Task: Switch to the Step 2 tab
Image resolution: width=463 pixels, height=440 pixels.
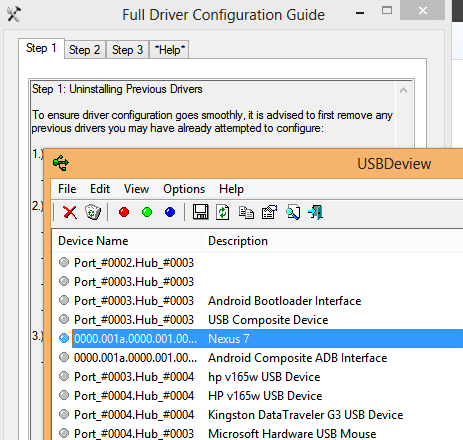Action: 85,50
